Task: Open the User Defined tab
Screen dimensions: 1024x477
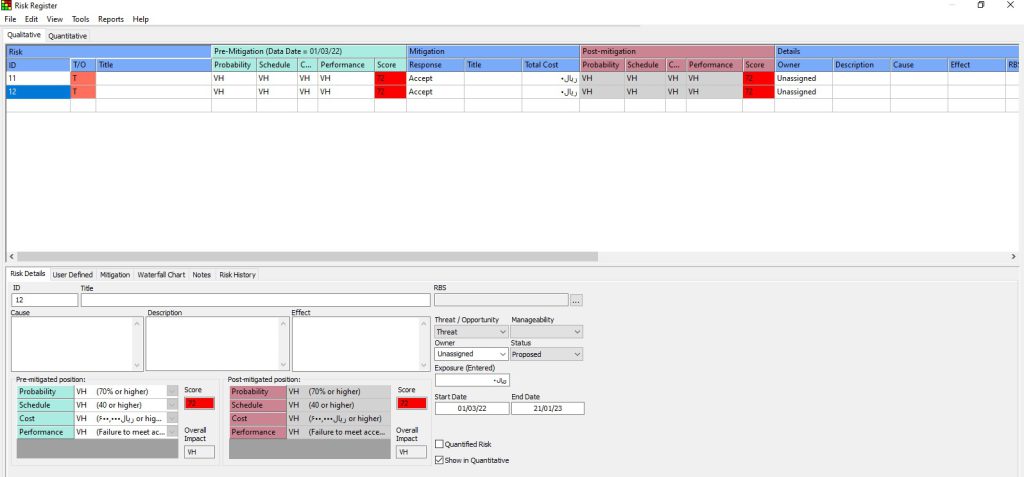Action: (x=72, y=275)
